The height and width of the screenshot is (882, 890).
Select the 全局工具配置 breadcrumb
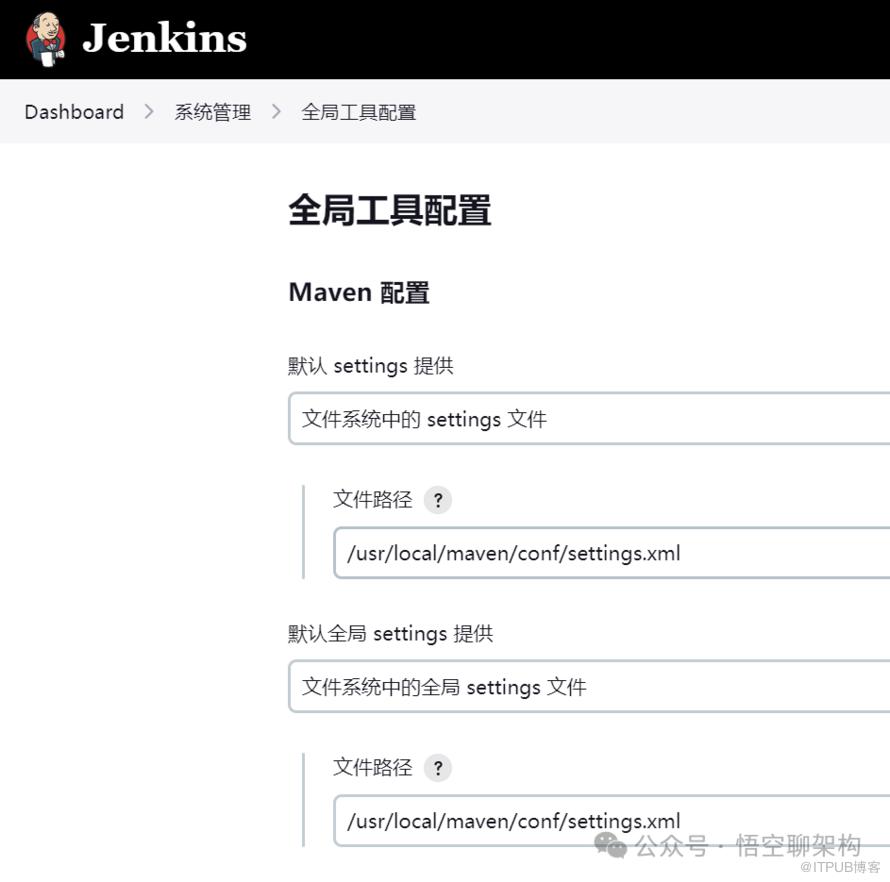[359, 112]
